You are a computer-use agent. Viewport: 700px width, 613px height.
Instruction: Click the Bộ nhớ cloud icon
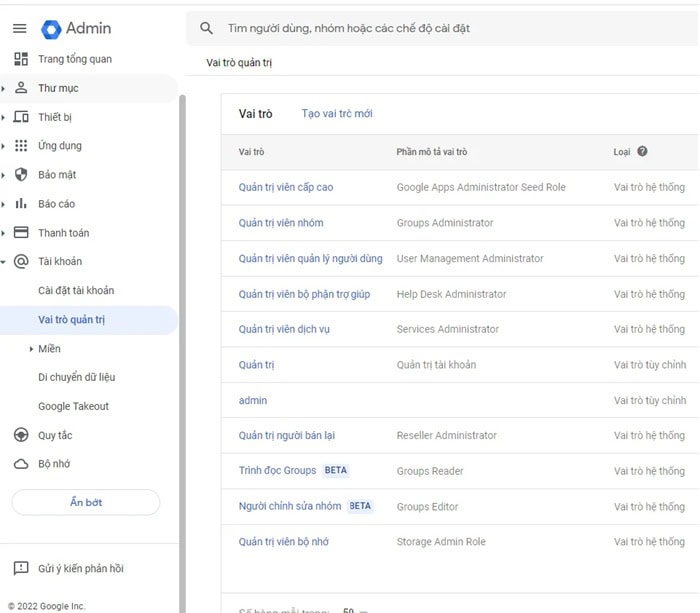pos(21,464)
